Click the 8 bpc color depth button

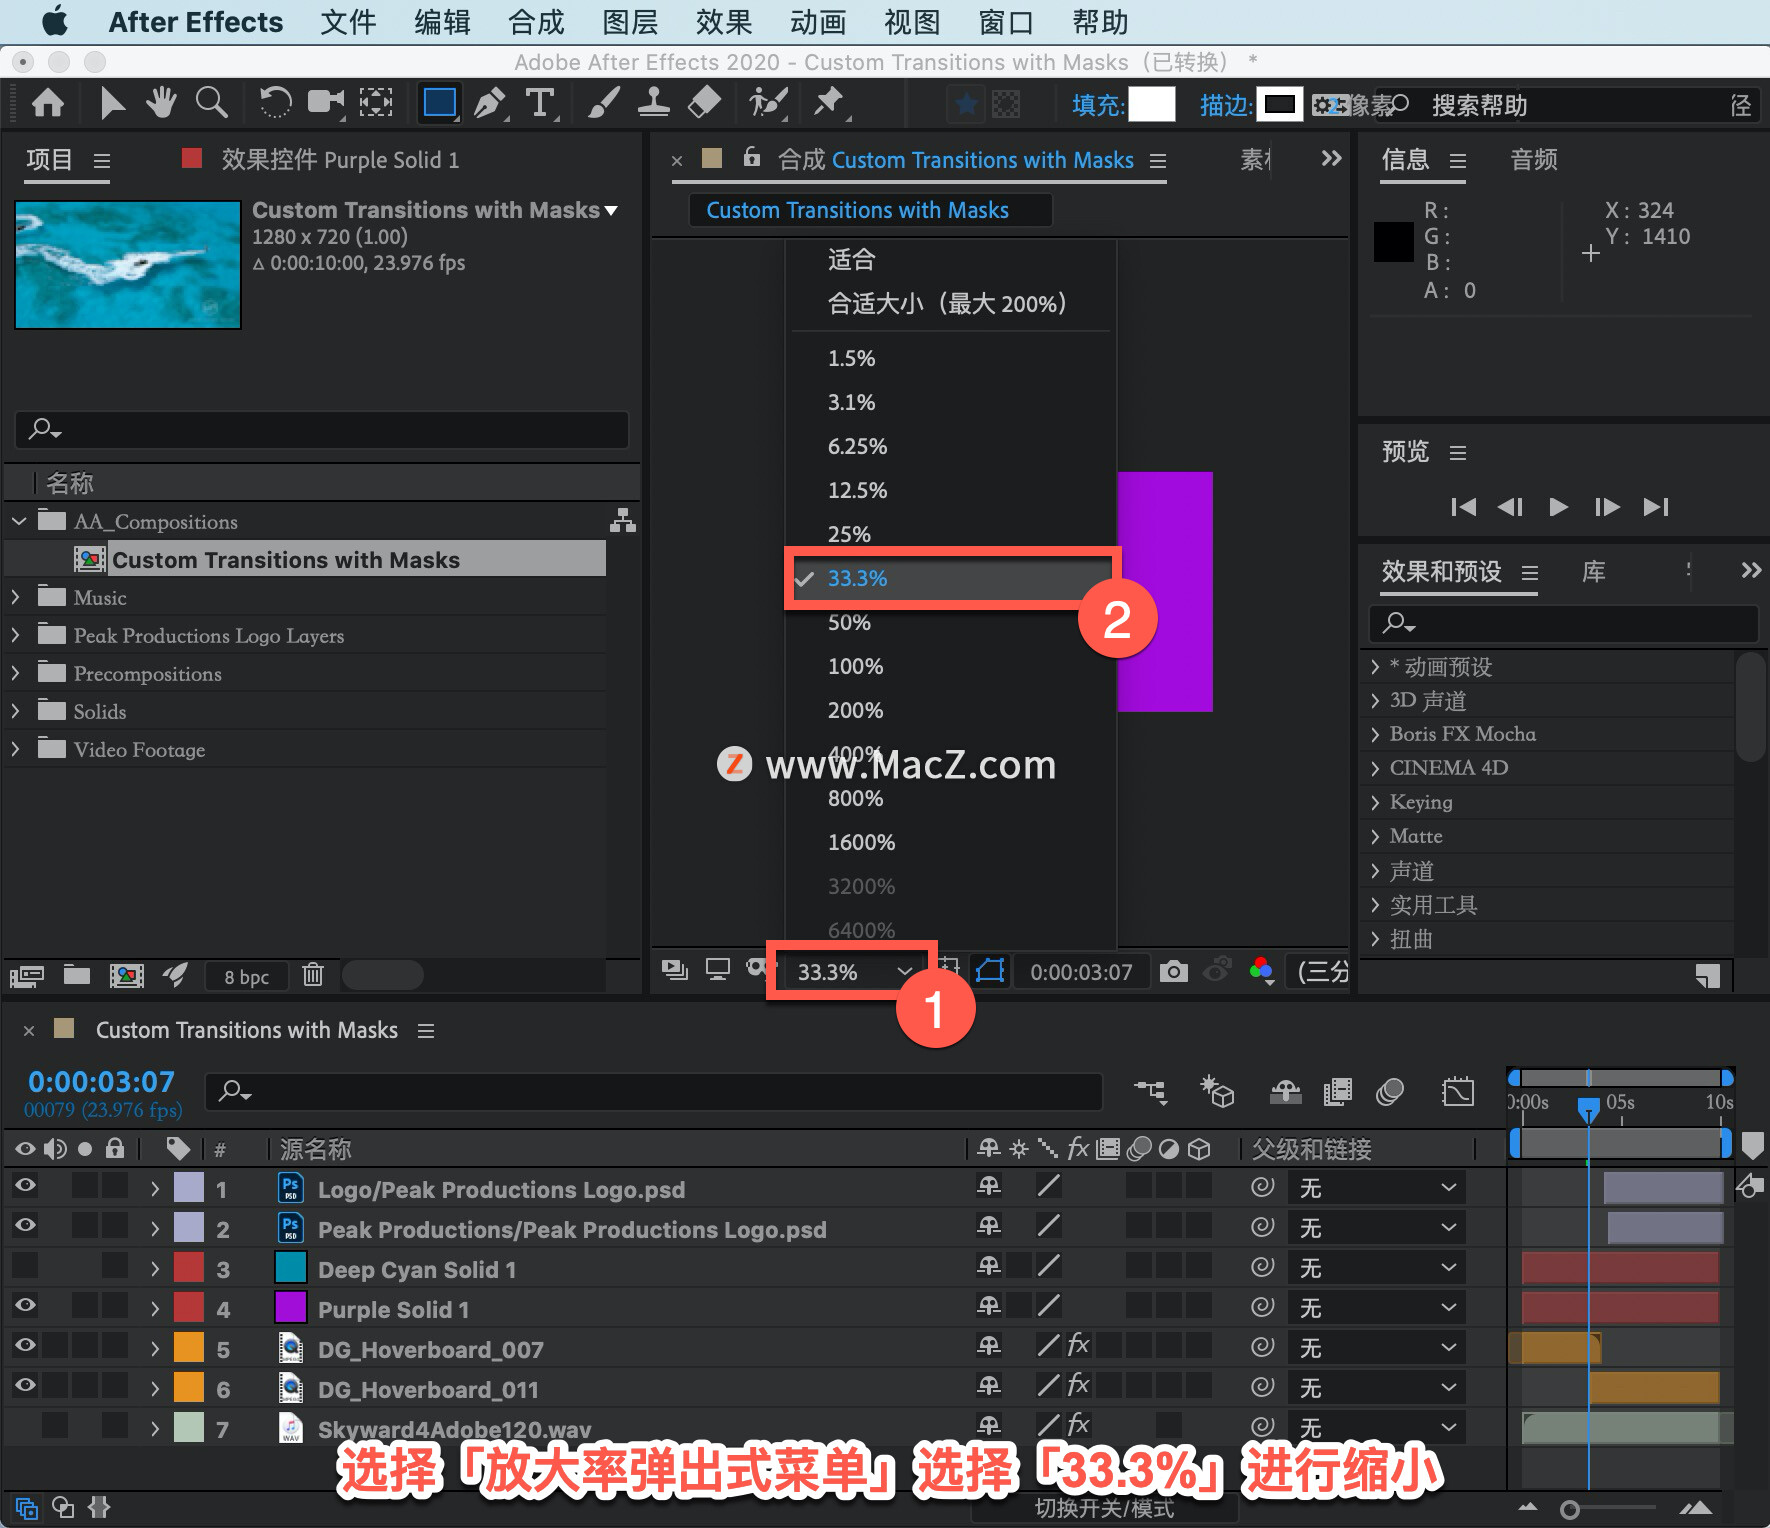[x=246, y=977]
